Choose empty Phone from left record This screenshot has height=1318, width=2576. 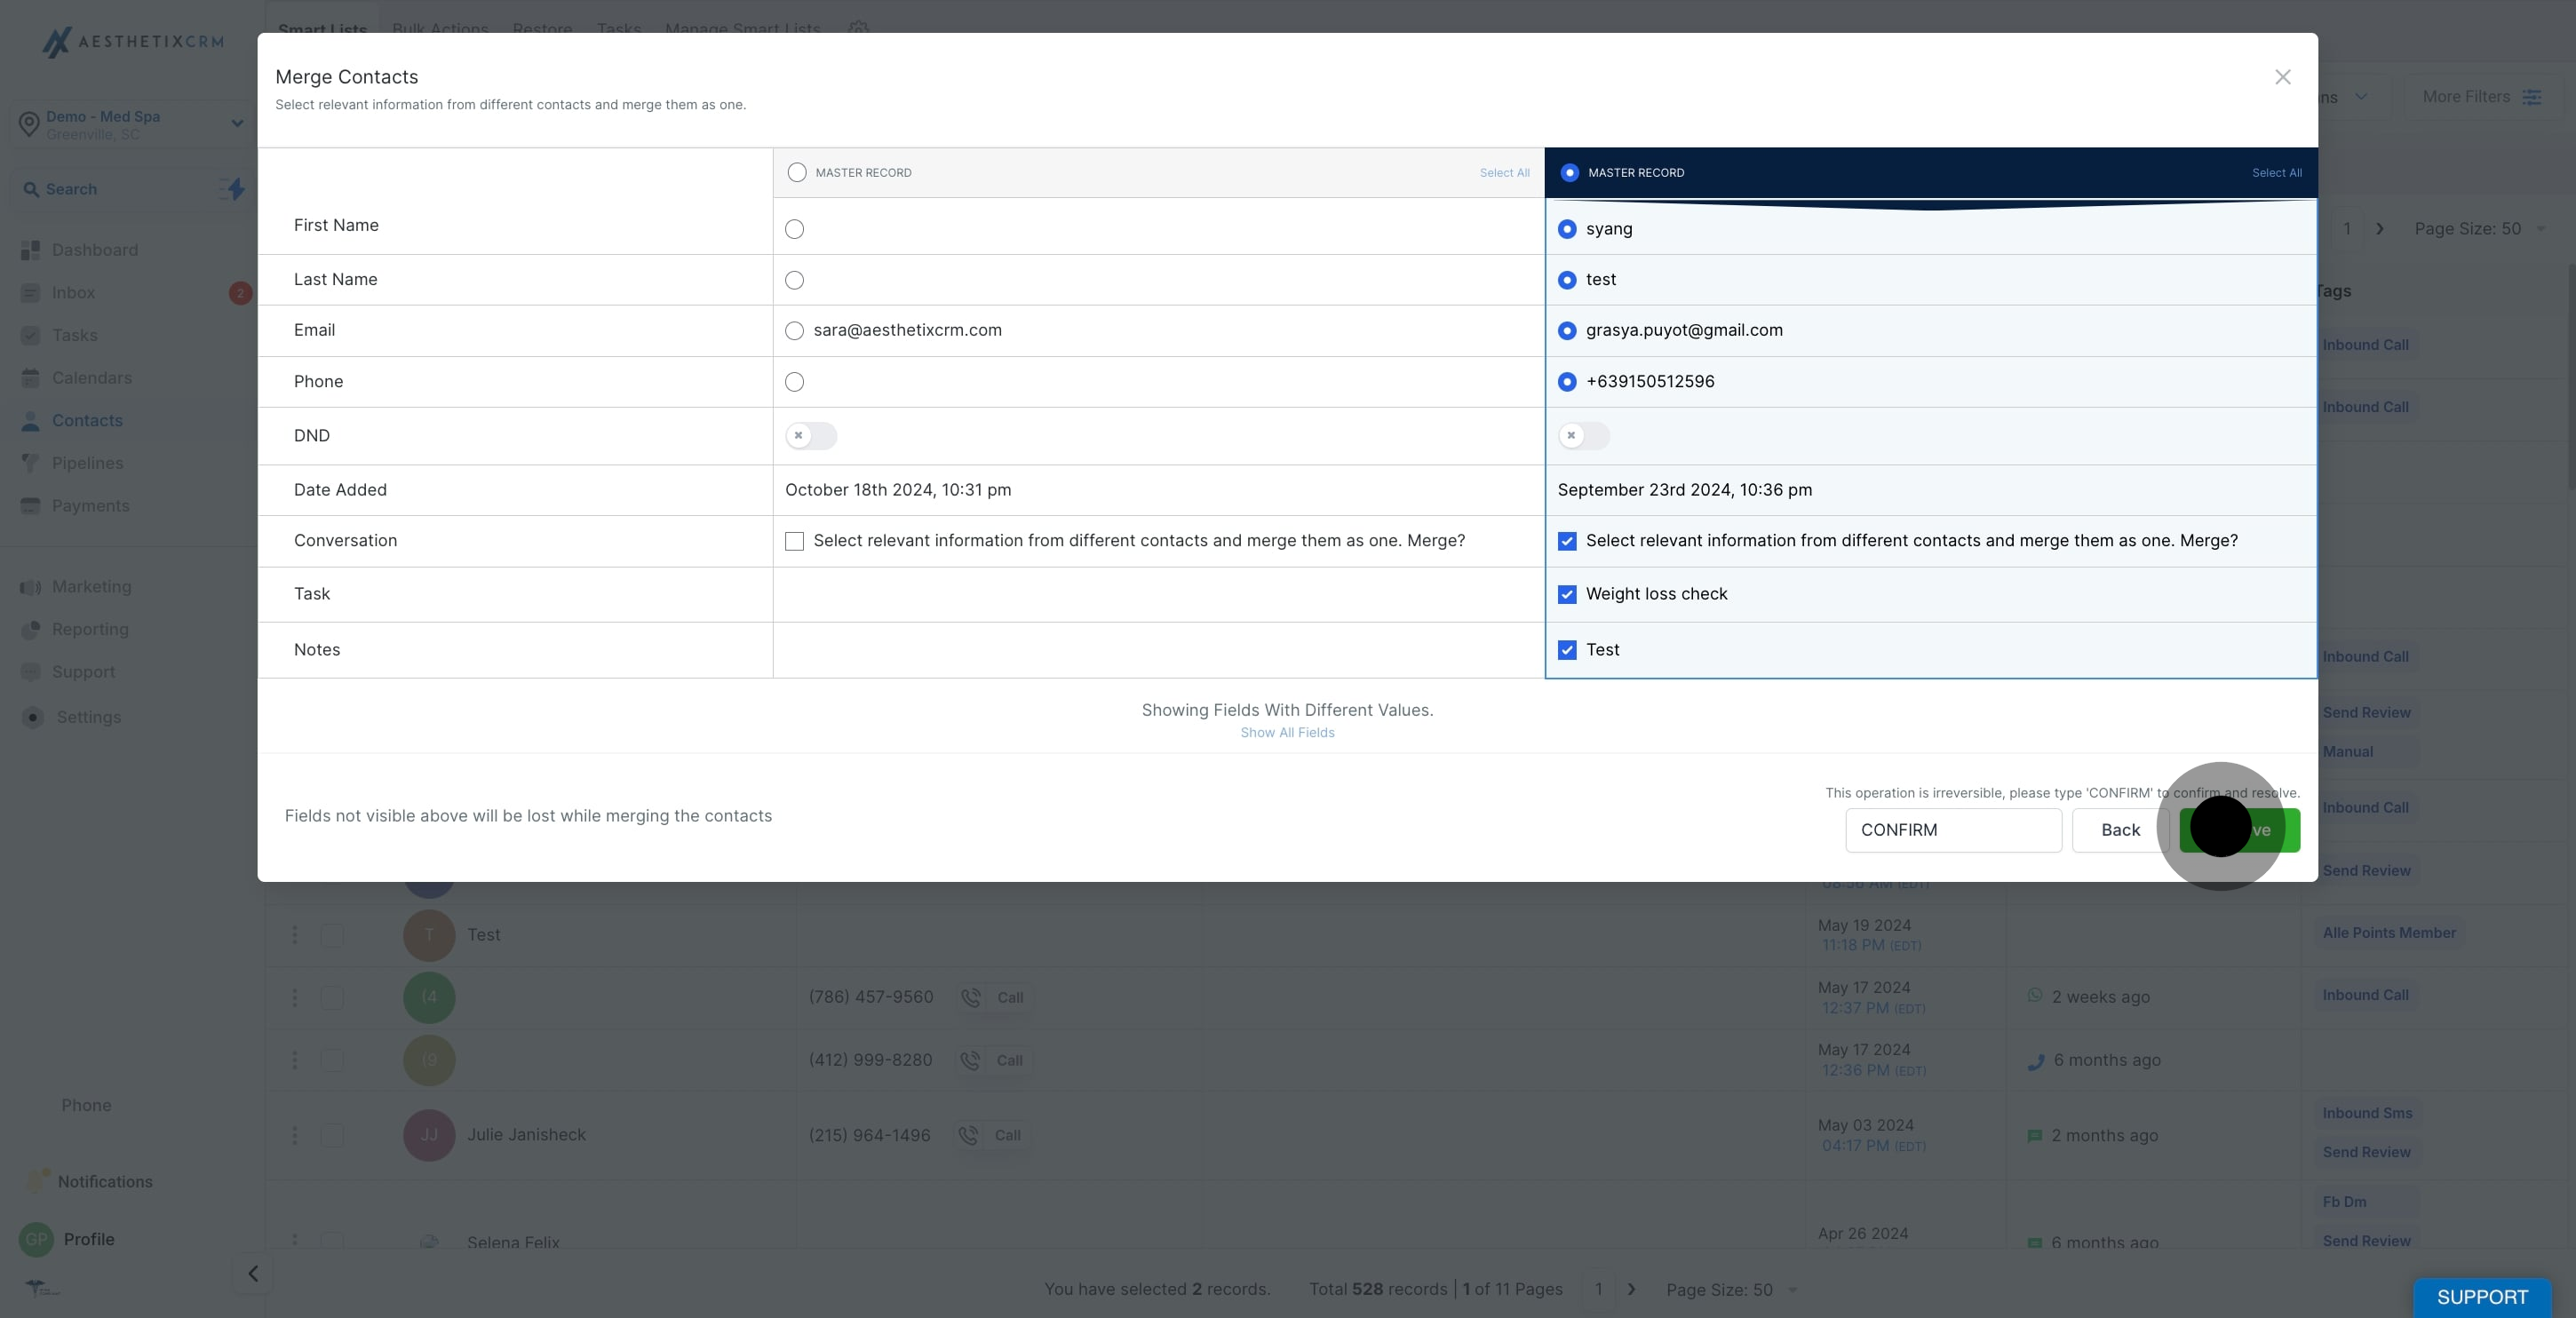(x=794, y=382)
